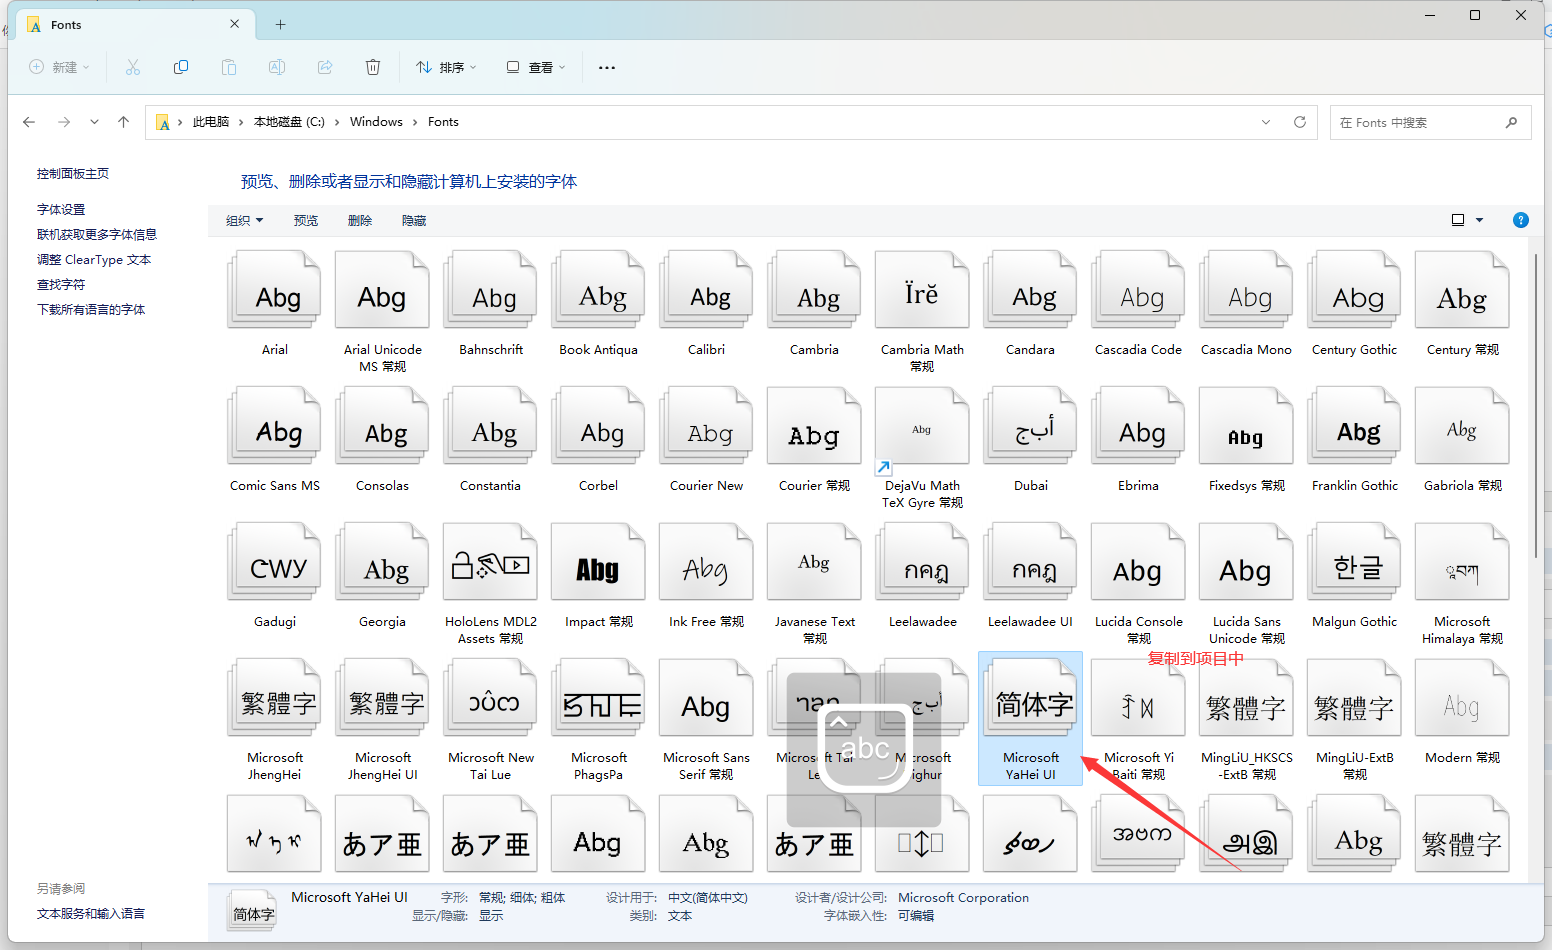Click the Share icon in toolbar

tap(325, 67)
